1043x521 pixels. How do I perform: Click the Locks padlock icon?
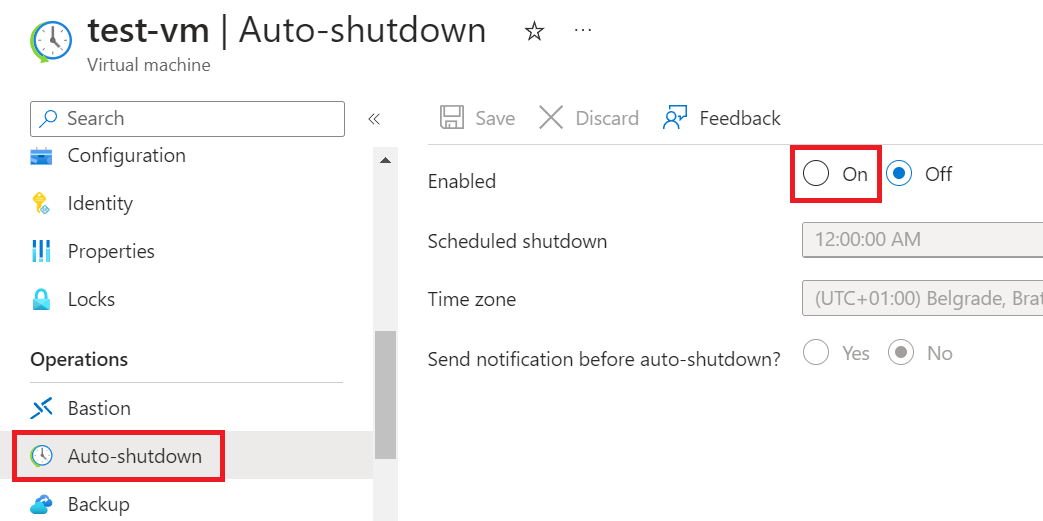(41, 300)
